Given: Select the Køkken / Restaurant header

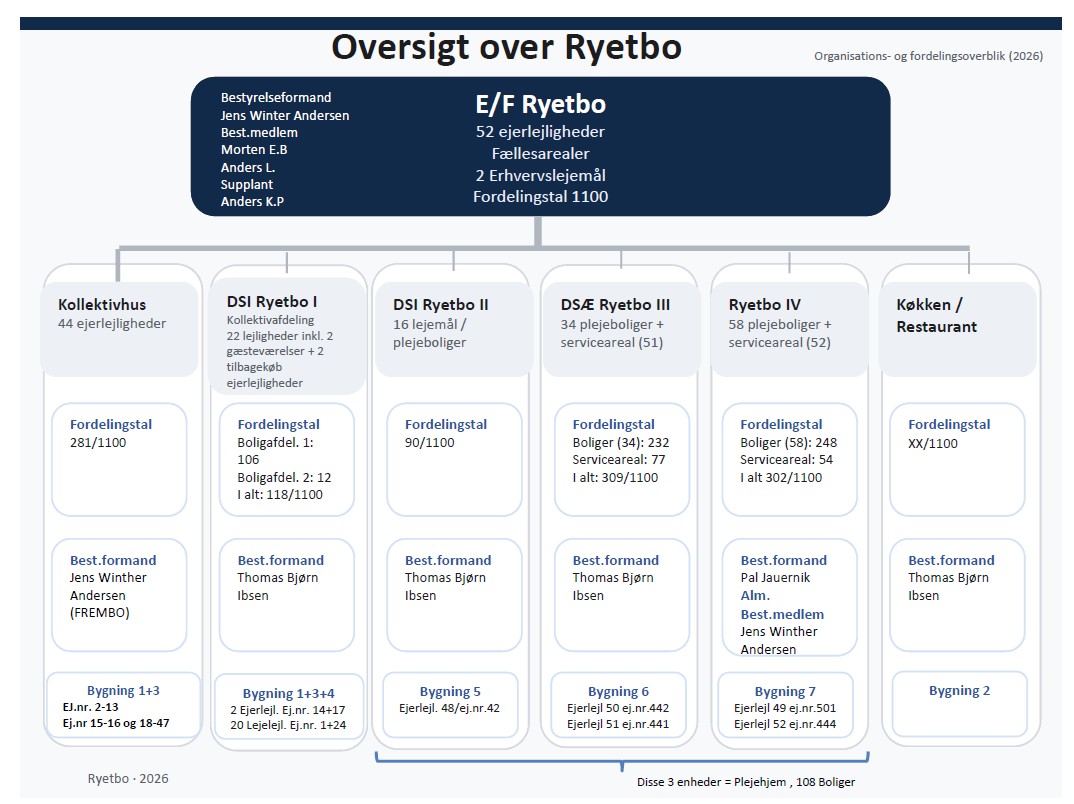Looking at the screenshot, I should (x=957, y=329).
